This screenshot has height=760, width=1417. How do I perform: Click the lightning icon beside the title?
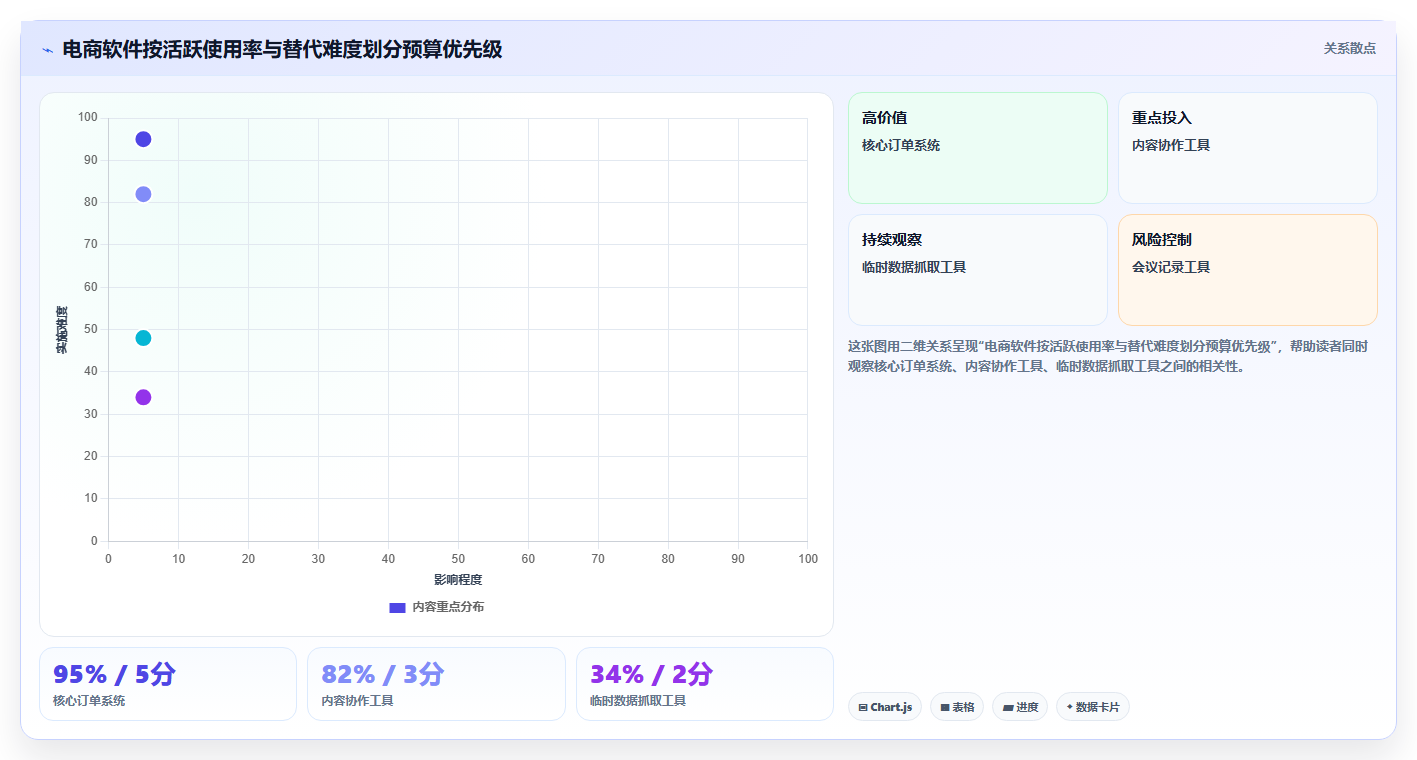pos(47,49)
